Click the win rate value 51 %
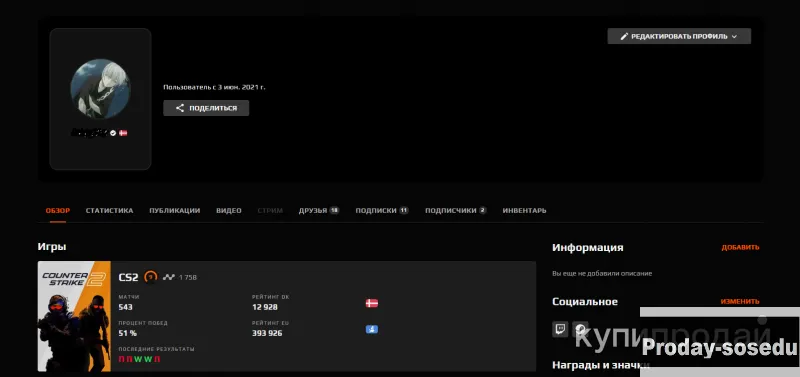Image resolution: width=800 pixels, height=377 pixels. pos(128,334)
